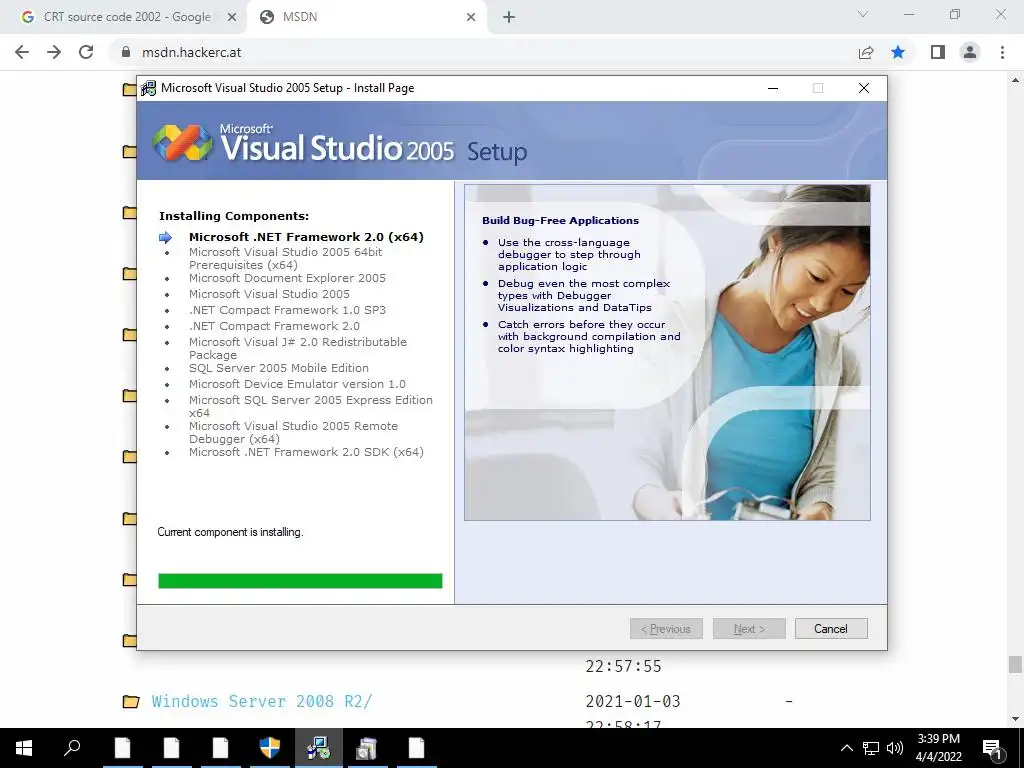Screen dimensions: 1024x768
Task: Open the network tray icon
Action: click(871, 748)
